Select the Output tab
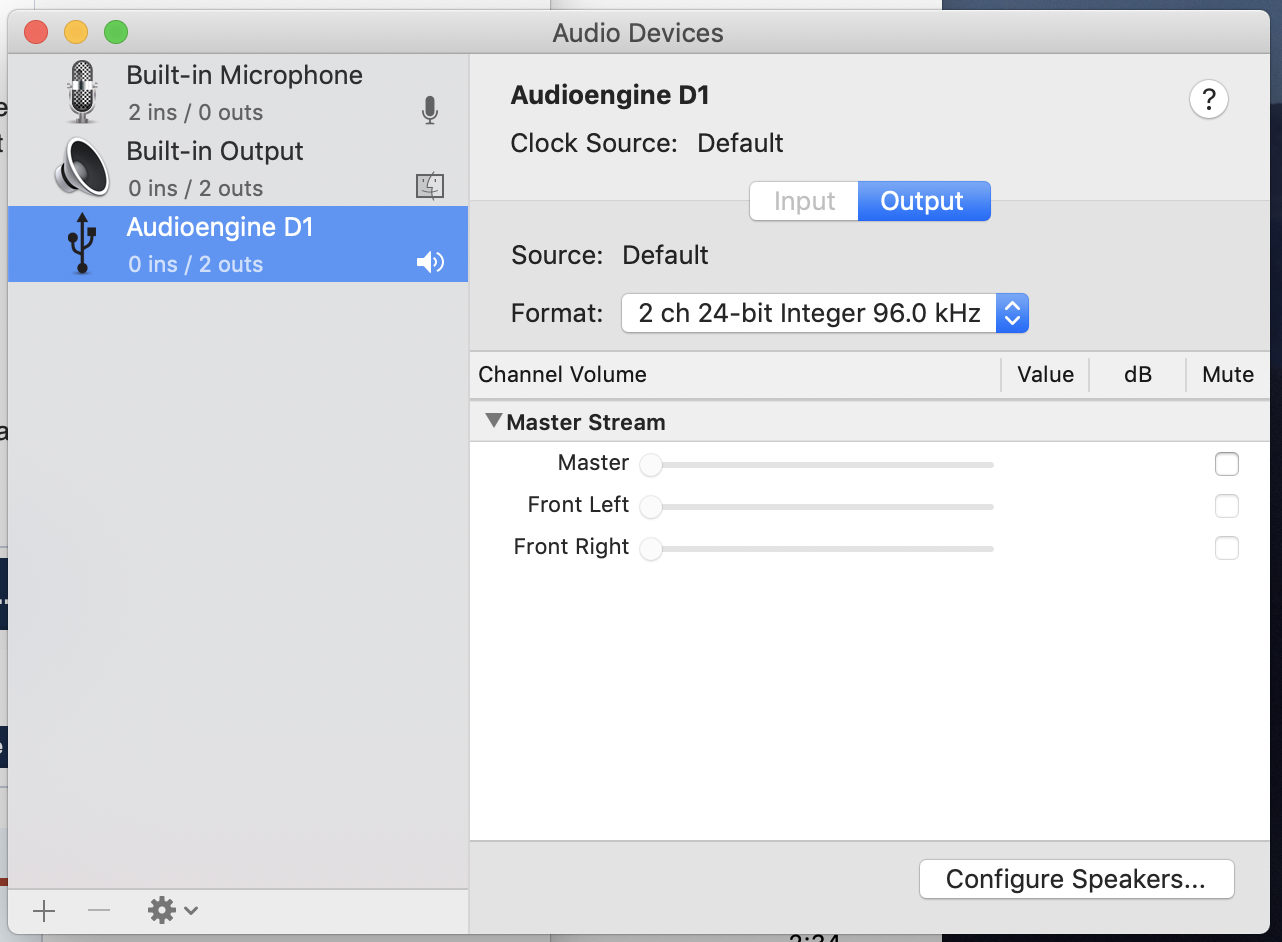Image resolution: width=1282 pixels, height=942 pixels. [x=922, y=201]
